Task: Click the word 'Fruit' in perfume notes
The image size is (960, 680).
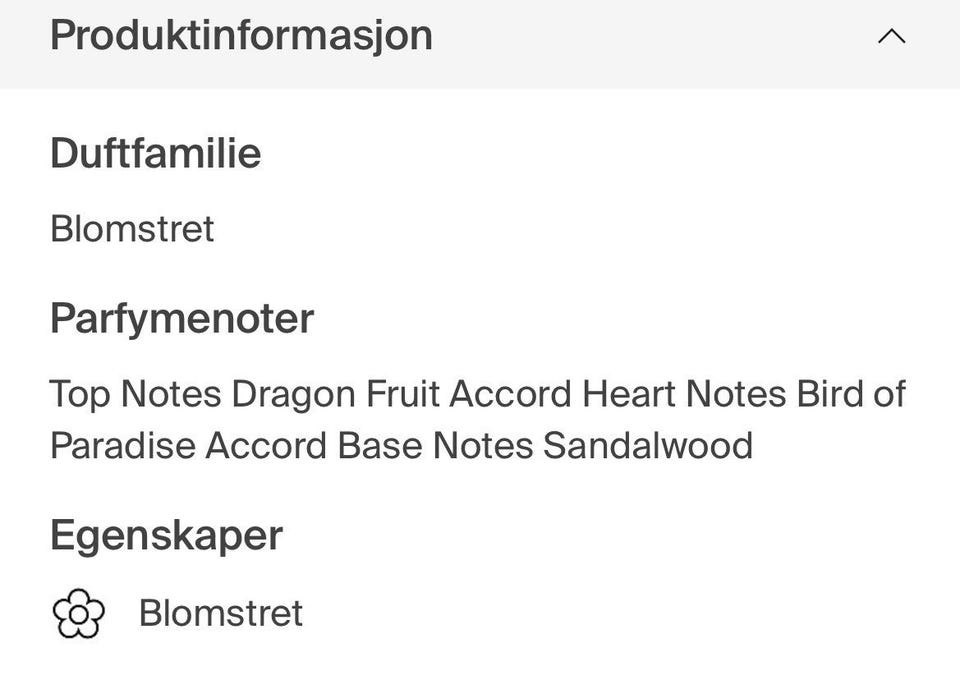Action: 402,394
